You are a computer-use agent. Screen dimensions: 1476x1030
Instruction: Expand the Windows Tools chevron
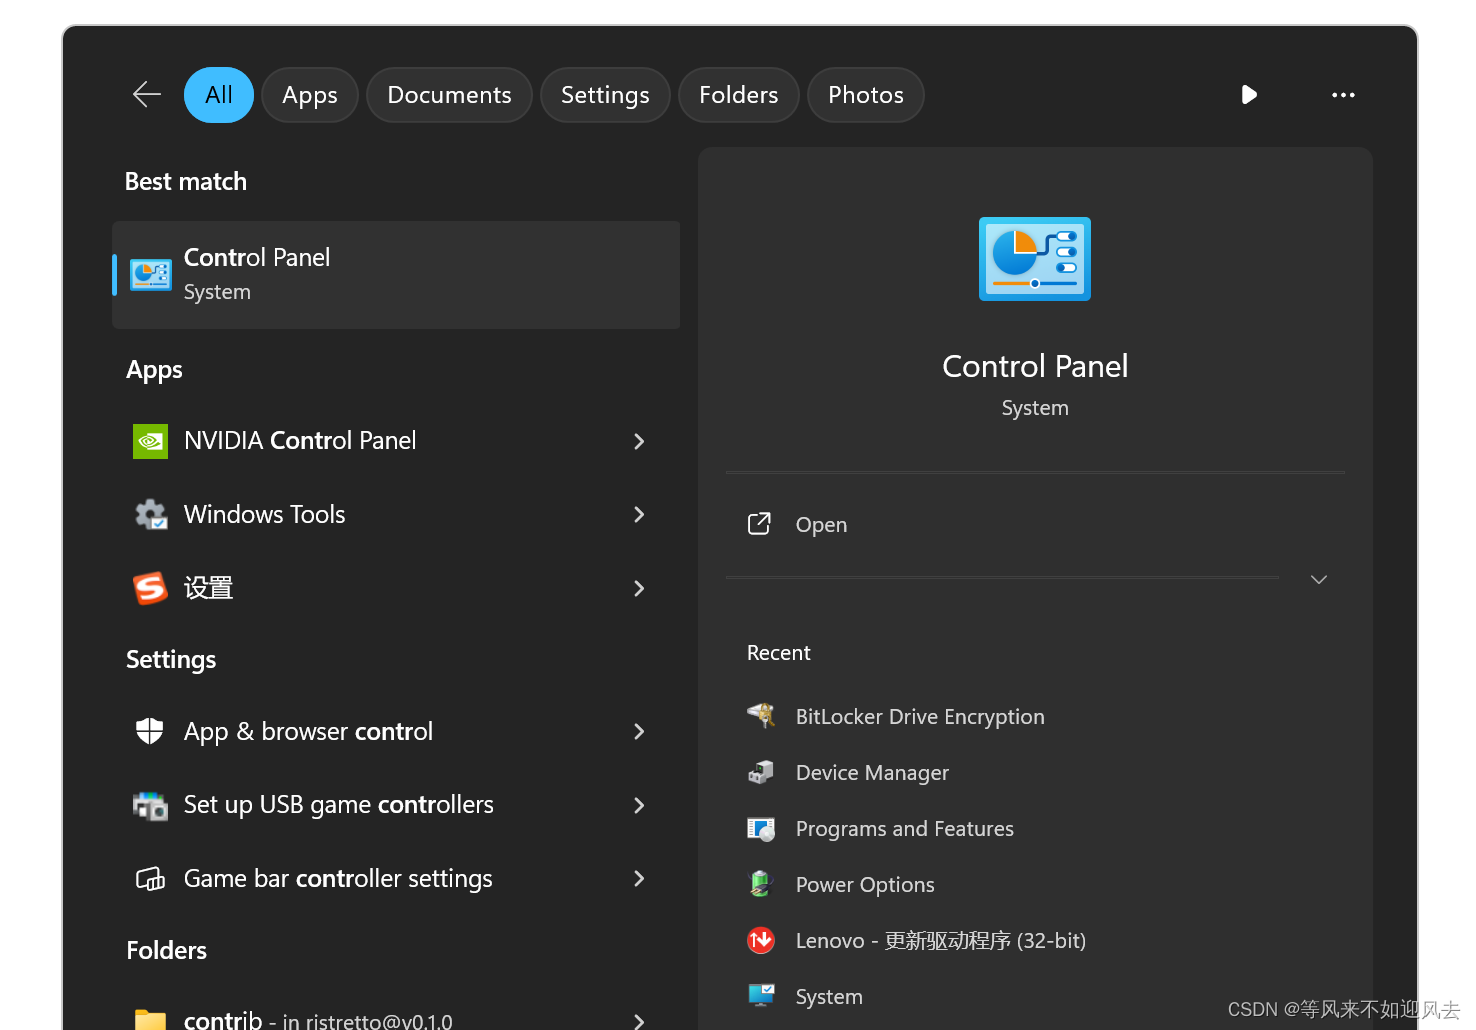639,515
